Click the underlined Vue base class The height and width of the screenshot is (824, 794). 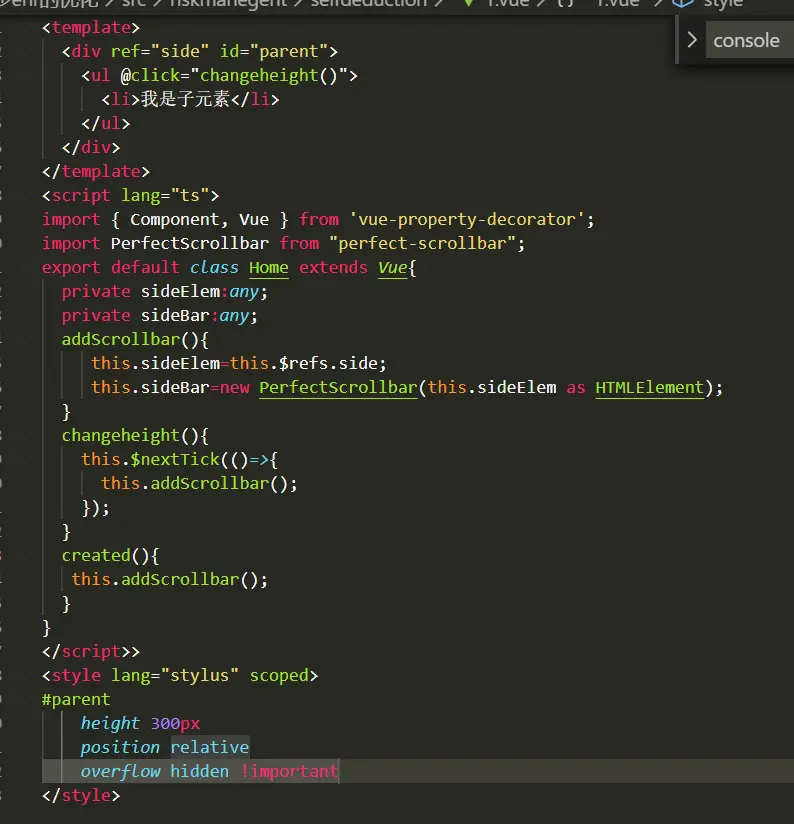[393, 267]
